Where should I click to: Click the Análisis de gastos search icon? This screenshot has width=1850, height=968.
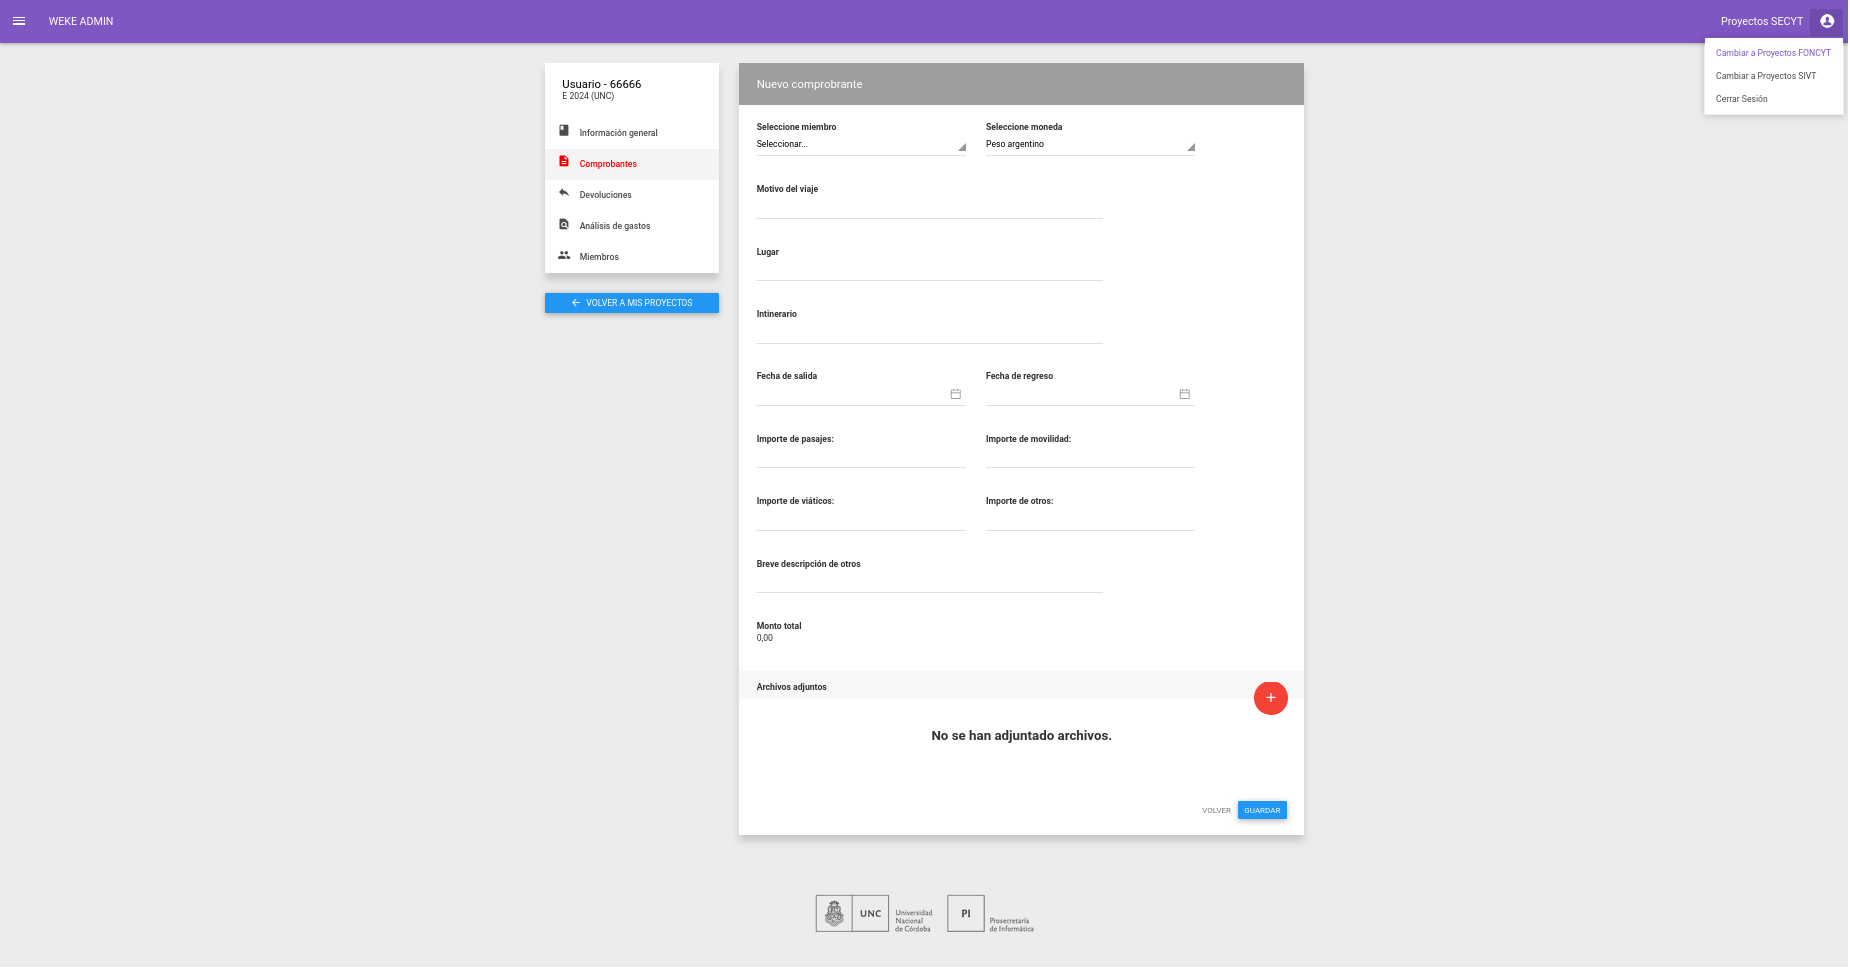[564, 225]
